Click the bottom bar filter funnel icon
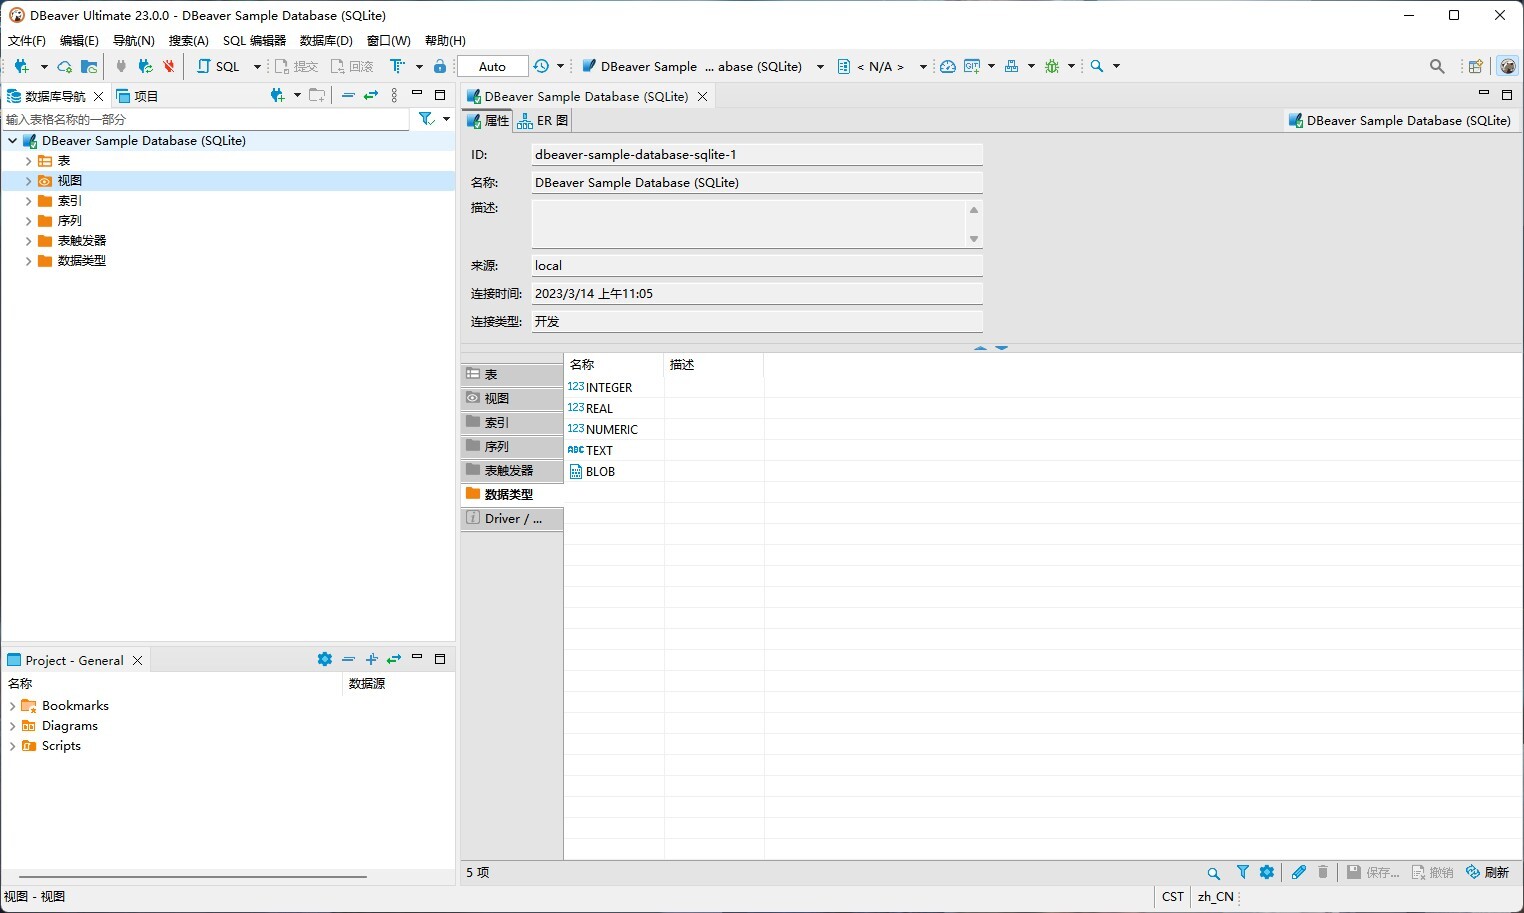 pos(1243,872)
